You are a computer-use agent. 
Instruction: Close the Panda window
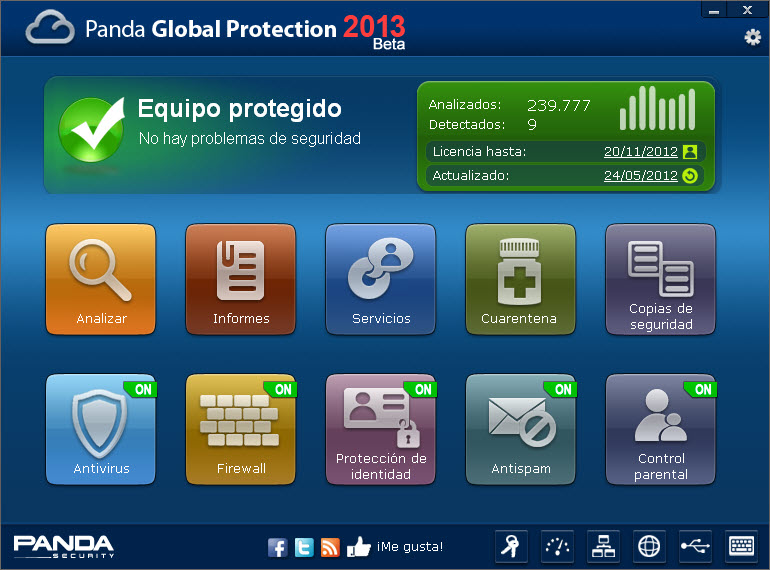click(x=747, y=10)
